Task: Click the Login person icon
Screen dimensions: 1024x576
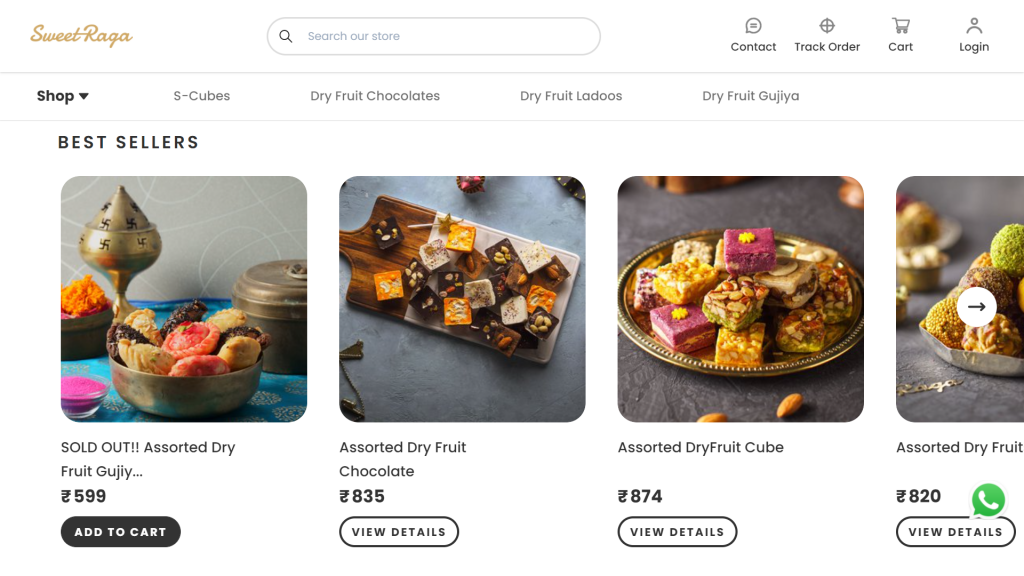Action: pyautogui.click(x=974, y=26)
